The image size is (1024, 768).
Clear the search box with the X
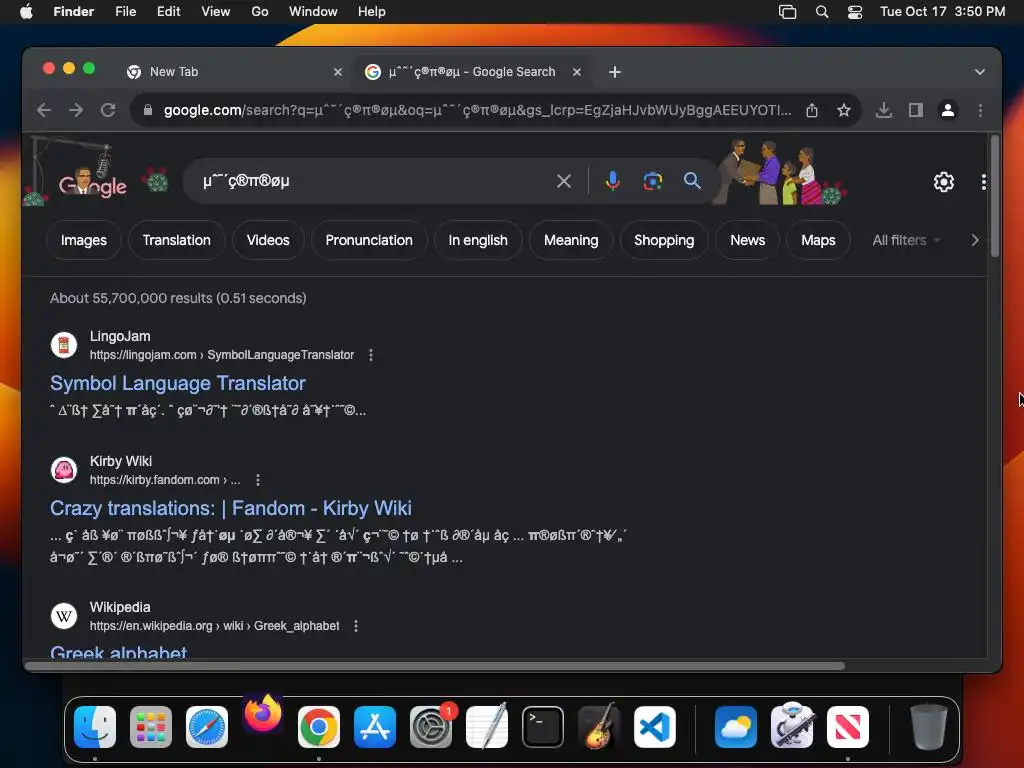coord(564,181)
